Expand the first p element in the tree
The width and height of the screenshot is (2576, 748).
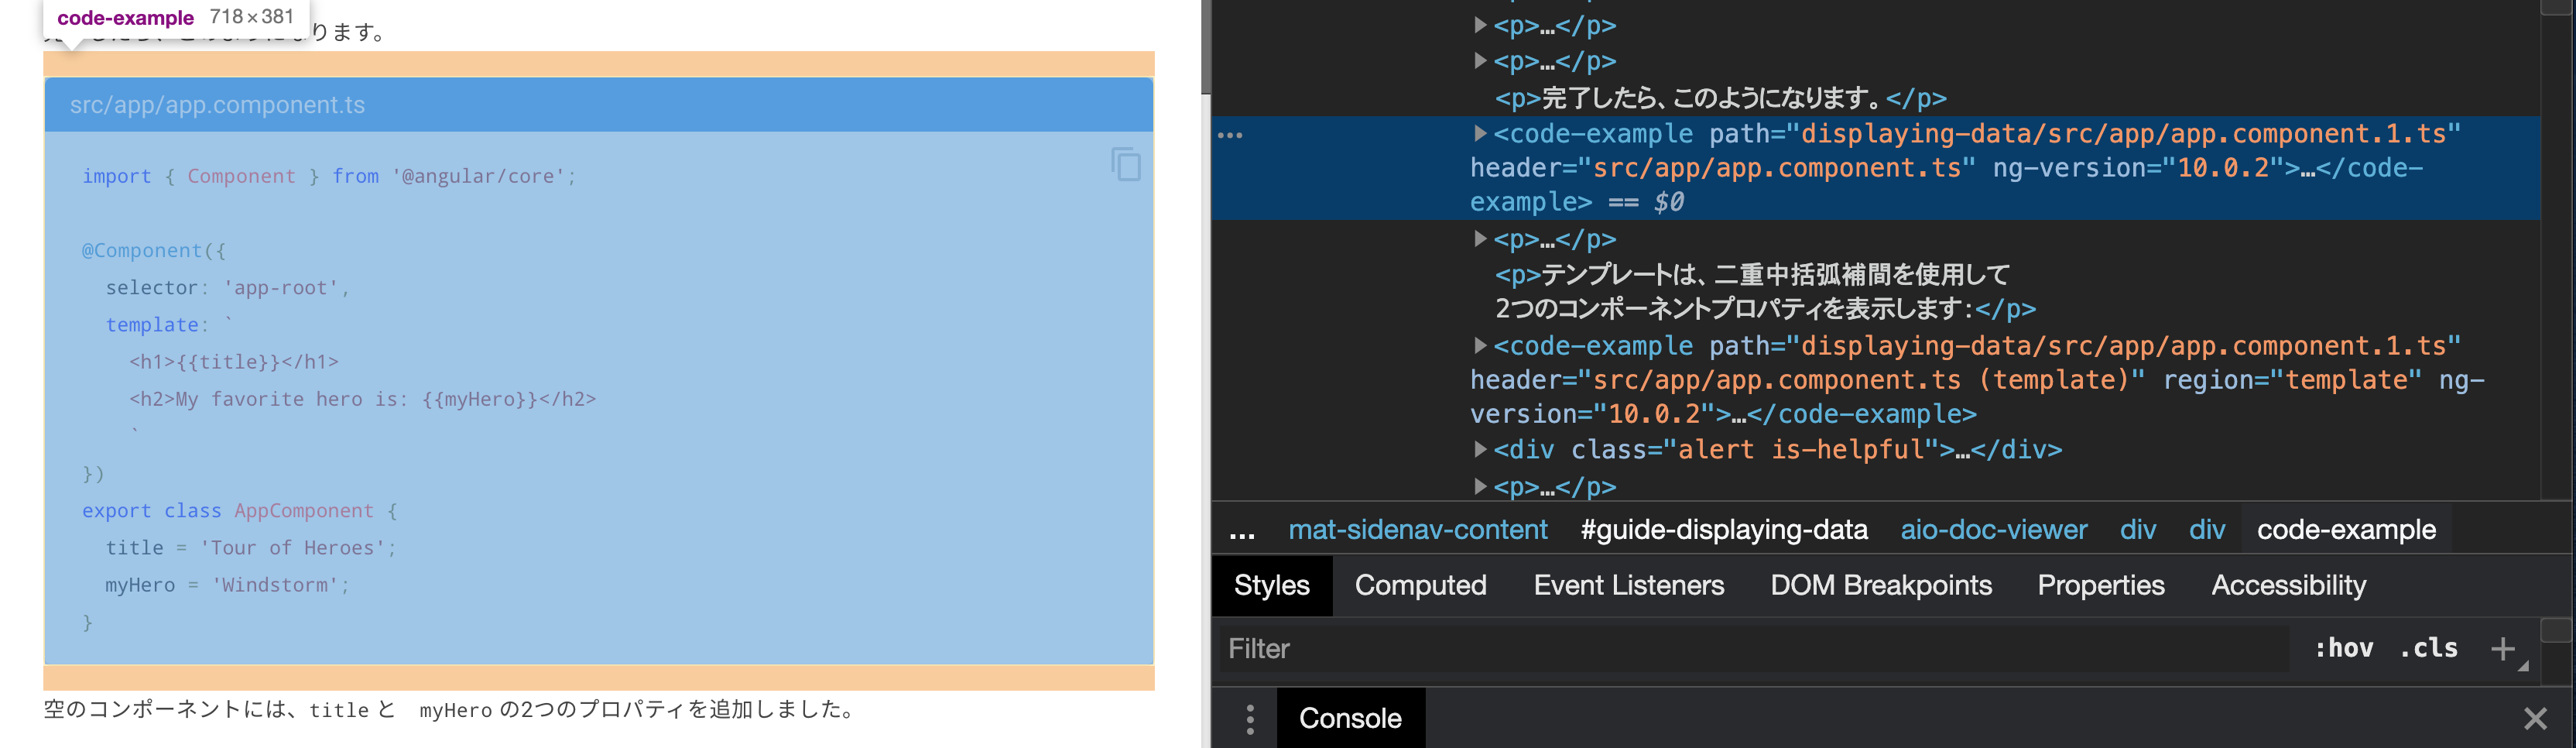pyautogui.click(x=1480, y=26)
